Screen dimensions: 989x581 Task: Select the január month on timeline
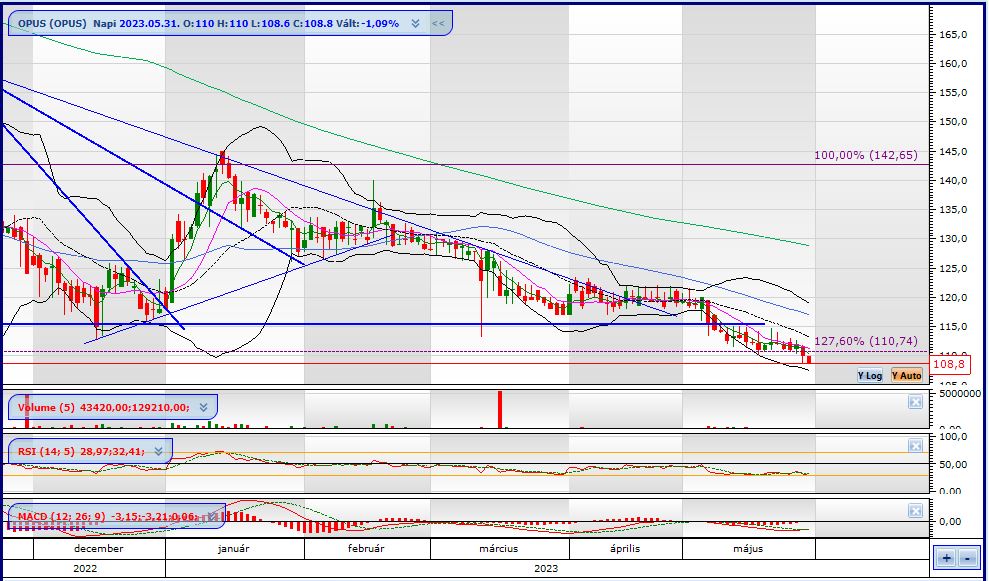[233, 548]
